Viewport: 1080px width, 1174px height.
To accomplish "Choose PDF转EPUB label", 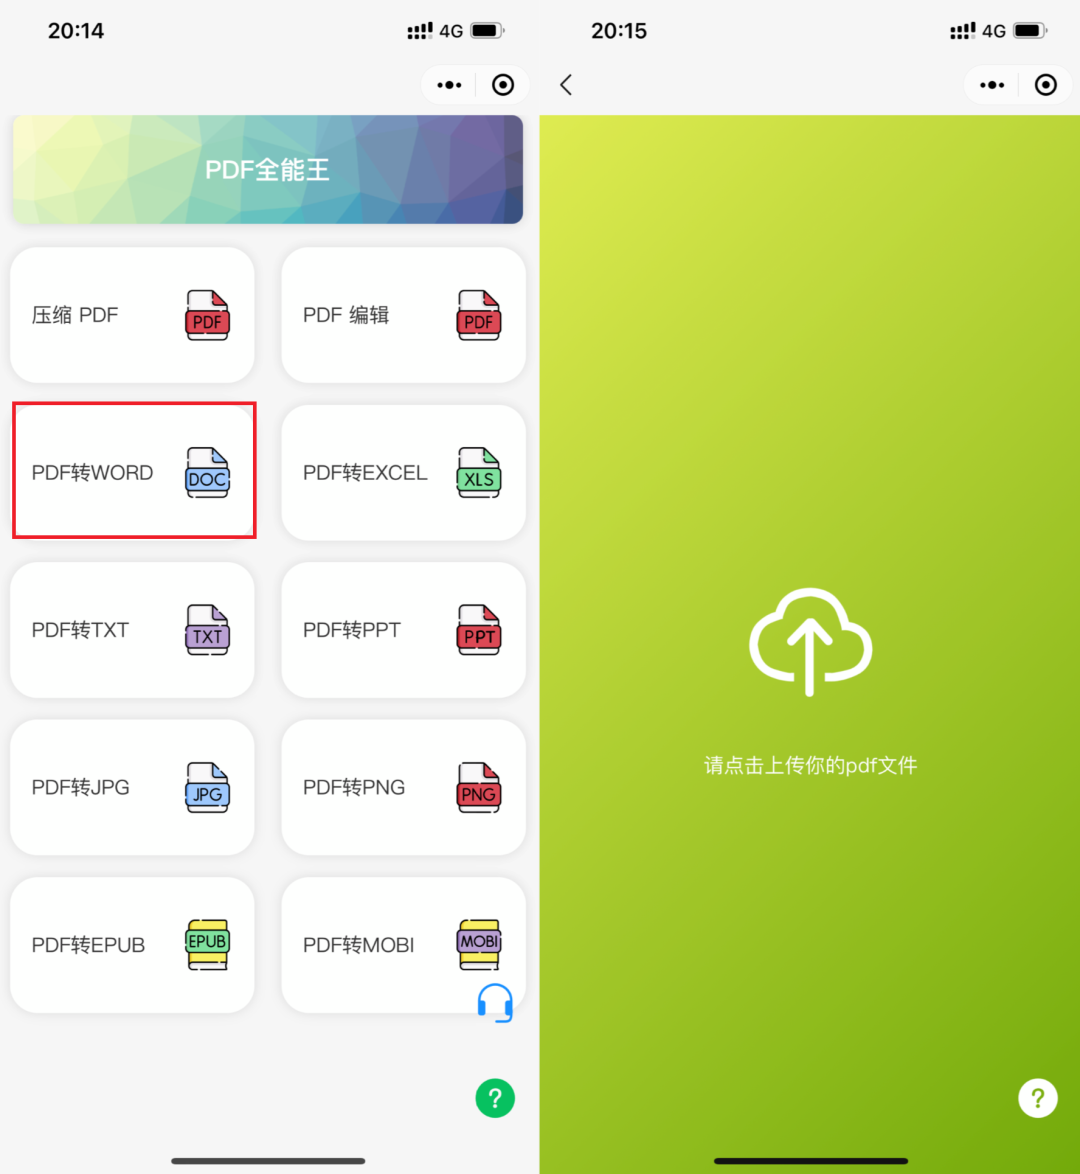I will tap(88, 945).
